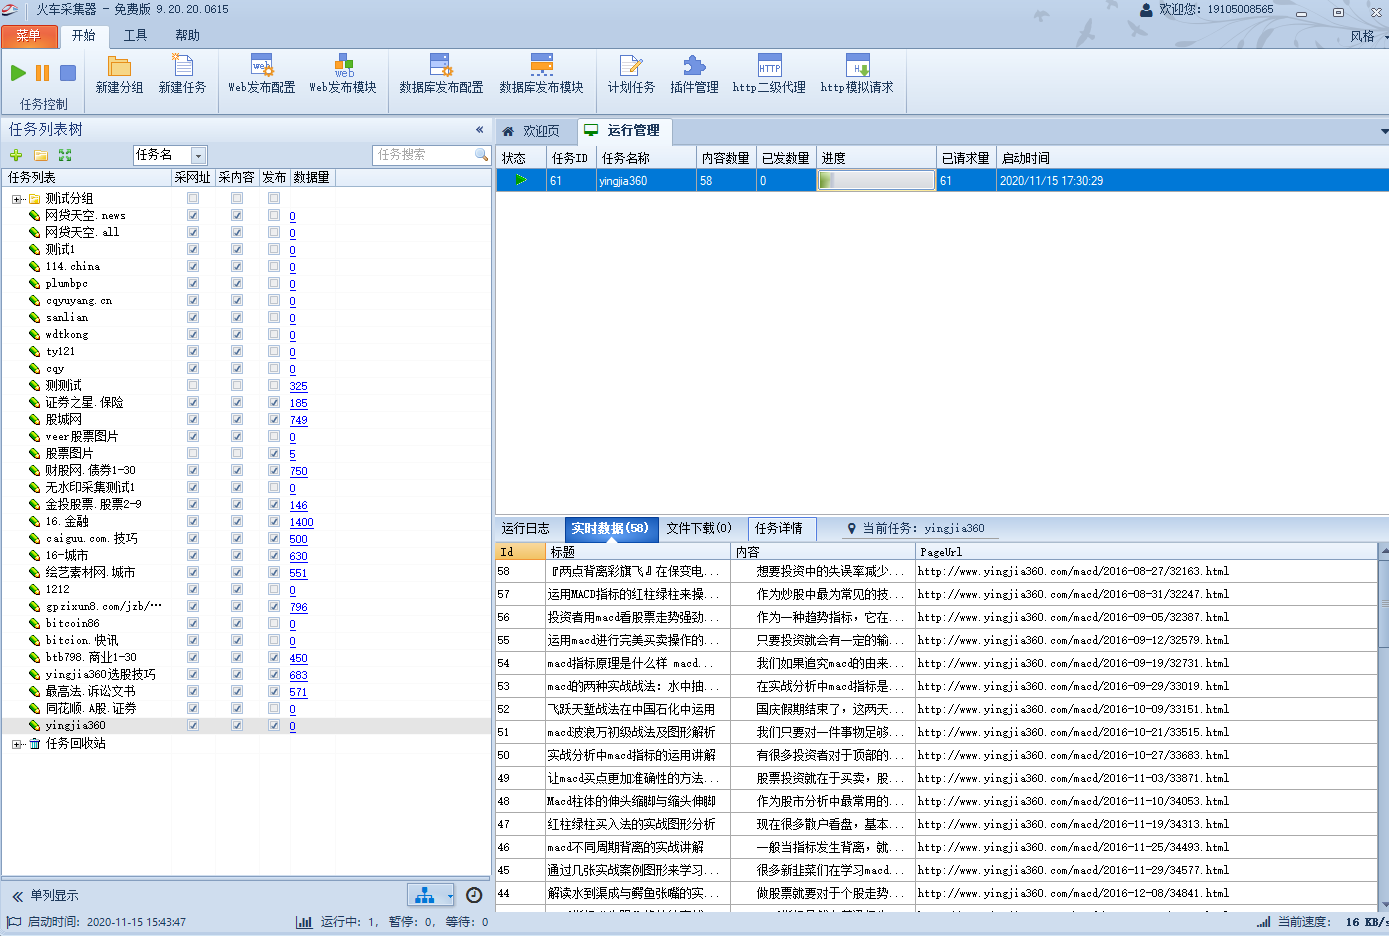Open 数据库发布模块 tool
Image resolution: width=1389 pixels, height=936 pixels.
541,75
